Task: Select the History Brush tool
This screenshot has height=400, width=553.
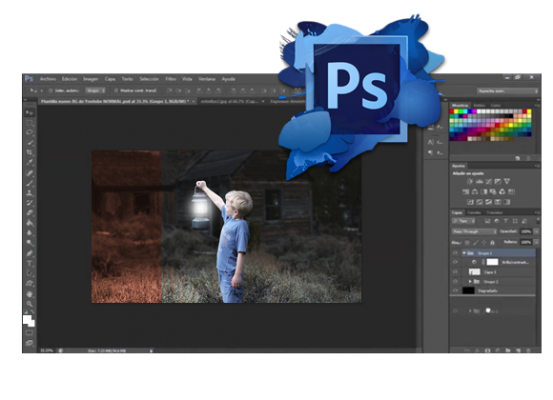Action: [30, 202]
